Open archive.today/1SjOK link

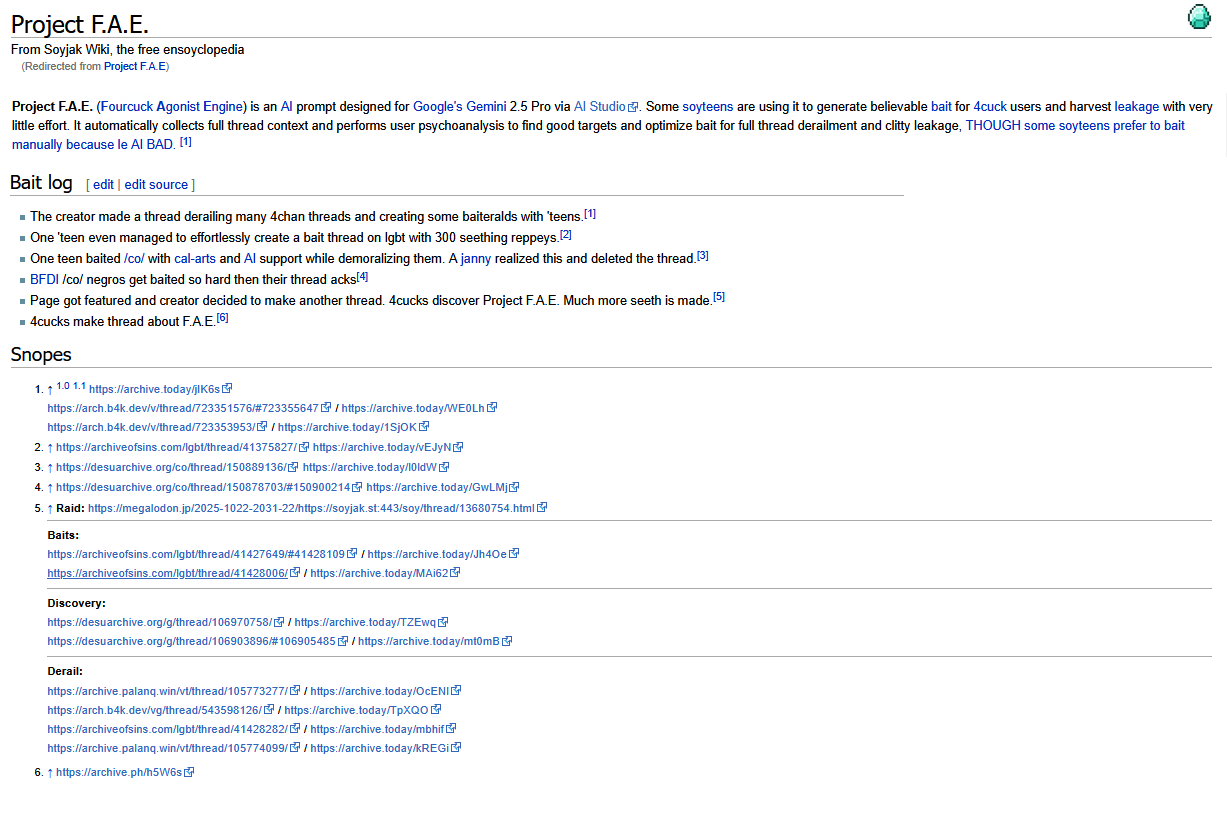(x=354, y=427)
